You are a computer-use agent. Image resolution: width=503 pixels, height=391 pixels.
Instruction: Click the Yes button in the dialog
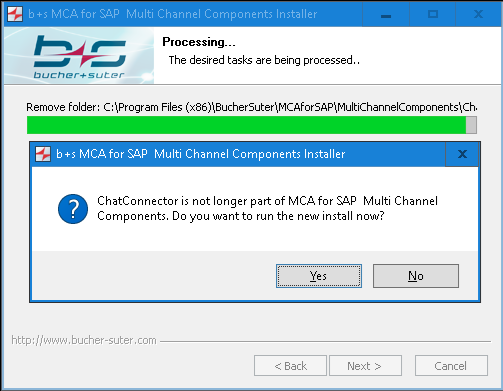[x=319, y=276]
